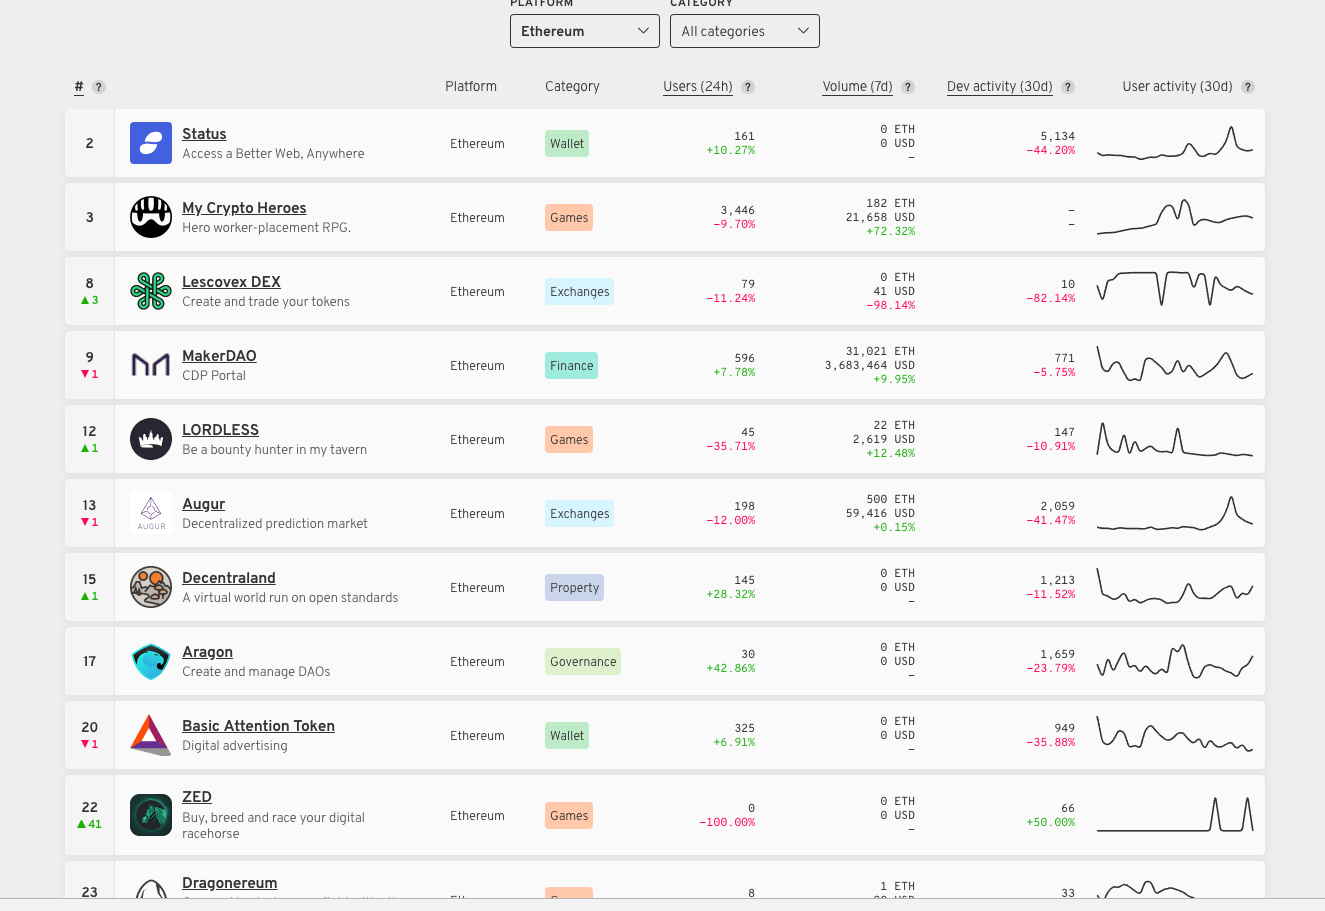Click the MakerDAO user activity sparkline chart
Image resolution: width=1325 pixels, height=911 pixels.
coord(1175,364)
